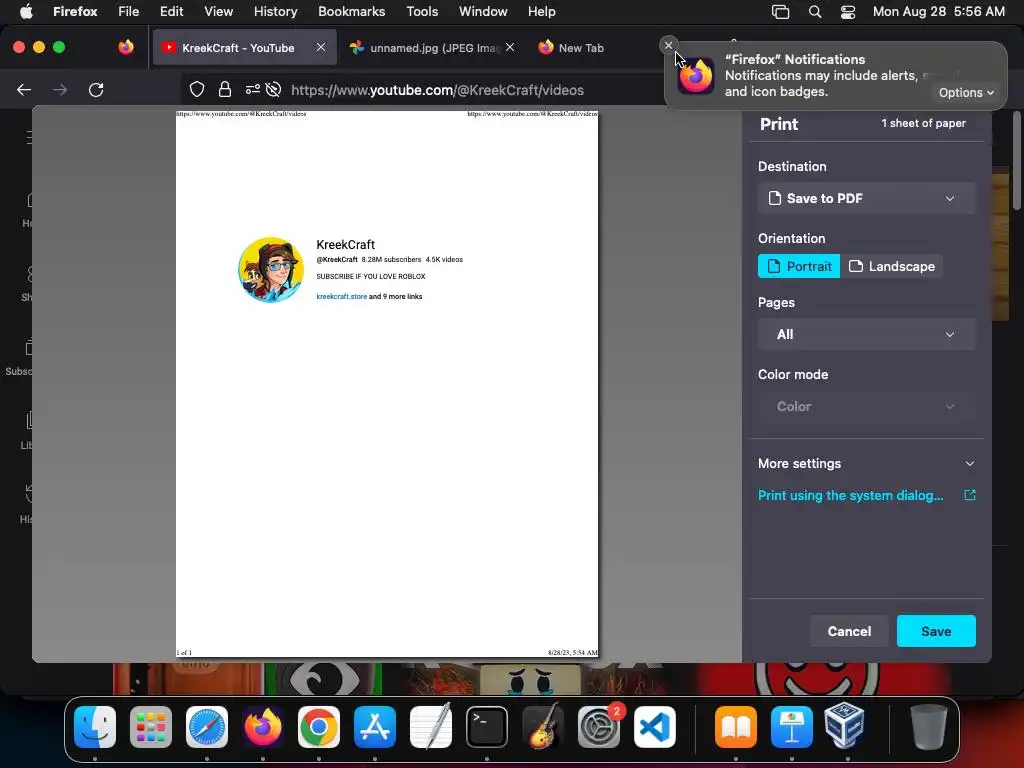This screenshot has width=1024, height=768.
Task: Open VirtualBox from the dock
Action: tap(844, 727)
